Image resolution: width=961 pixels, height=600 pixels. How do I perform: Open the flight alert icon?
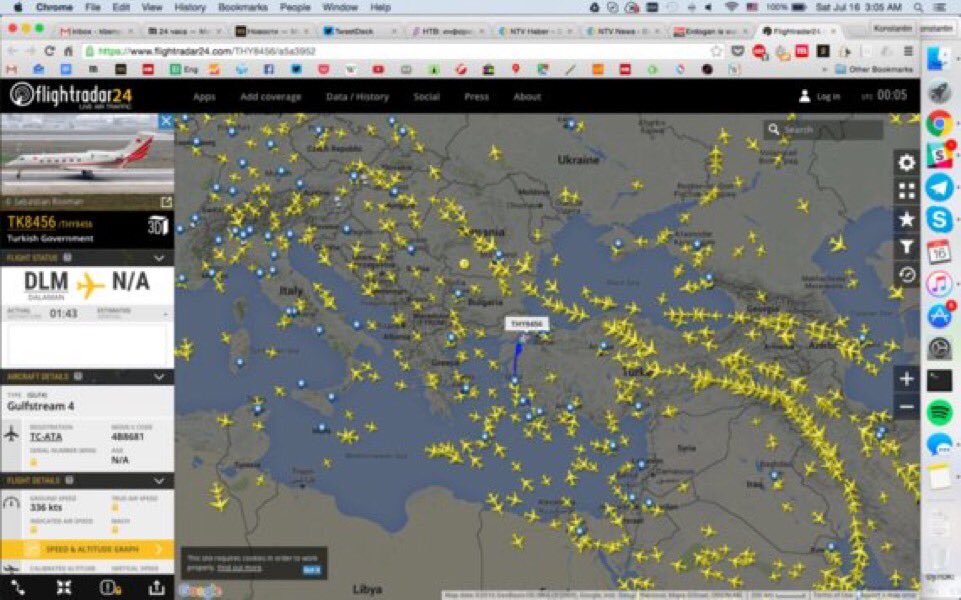pos(110,588)
